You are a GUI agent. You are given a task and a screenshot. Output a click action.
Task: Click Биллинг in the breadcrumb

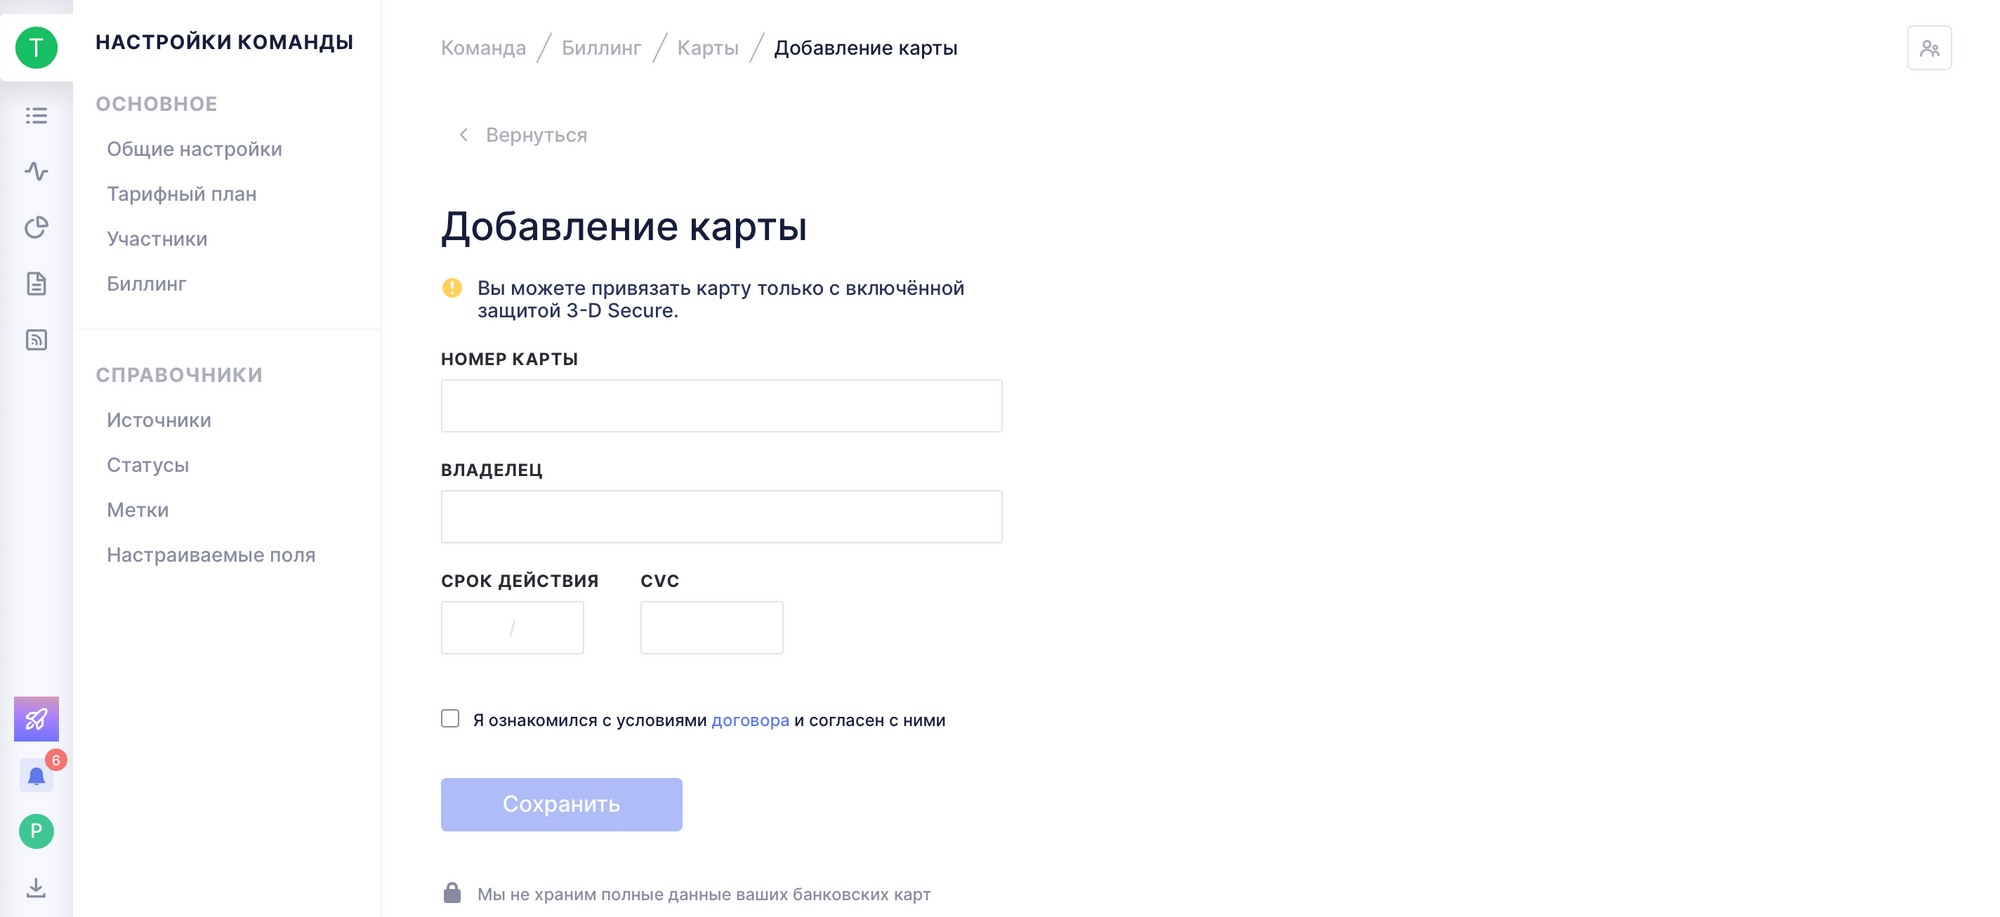coord(601,48)
